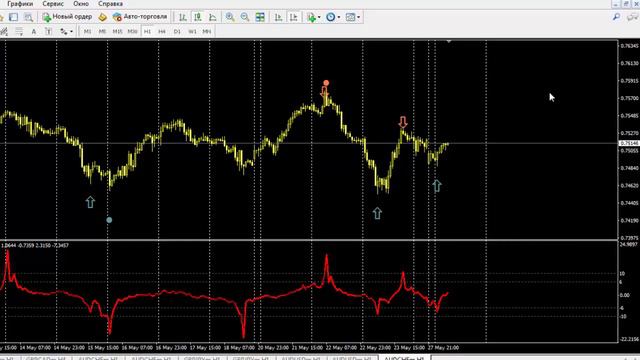
Task: Zoom out on the chart
Action: [x=245, y=17]
